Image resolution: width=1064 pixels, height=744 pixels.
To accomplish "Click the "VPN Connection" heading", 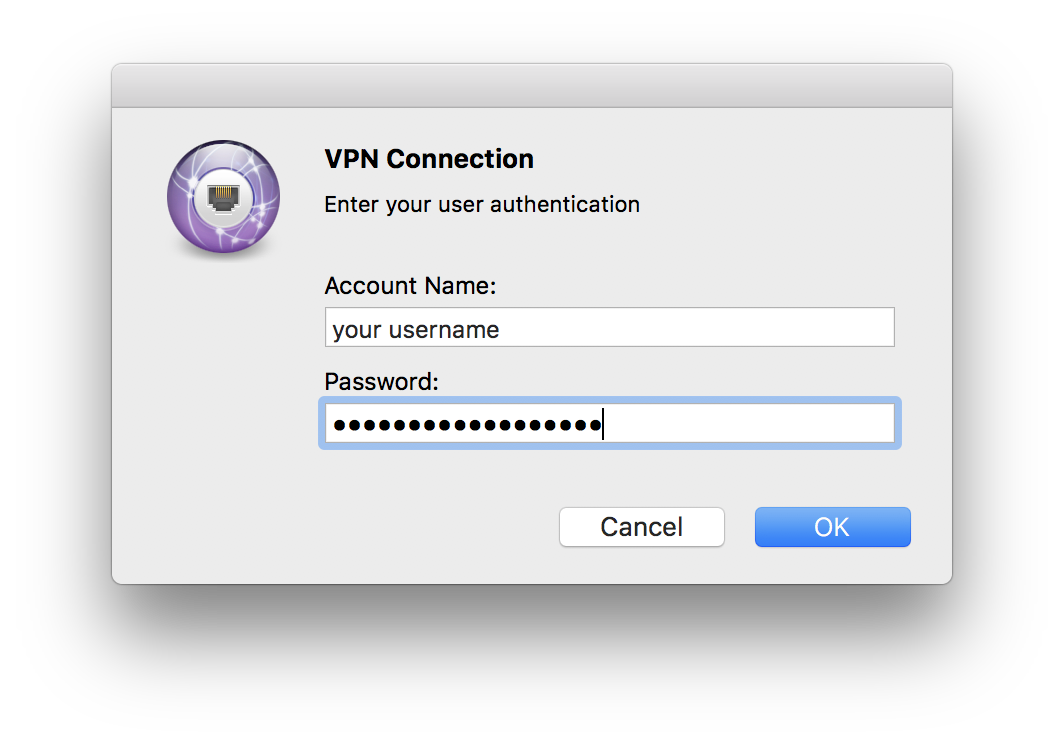I will click(x=429, y=159).
